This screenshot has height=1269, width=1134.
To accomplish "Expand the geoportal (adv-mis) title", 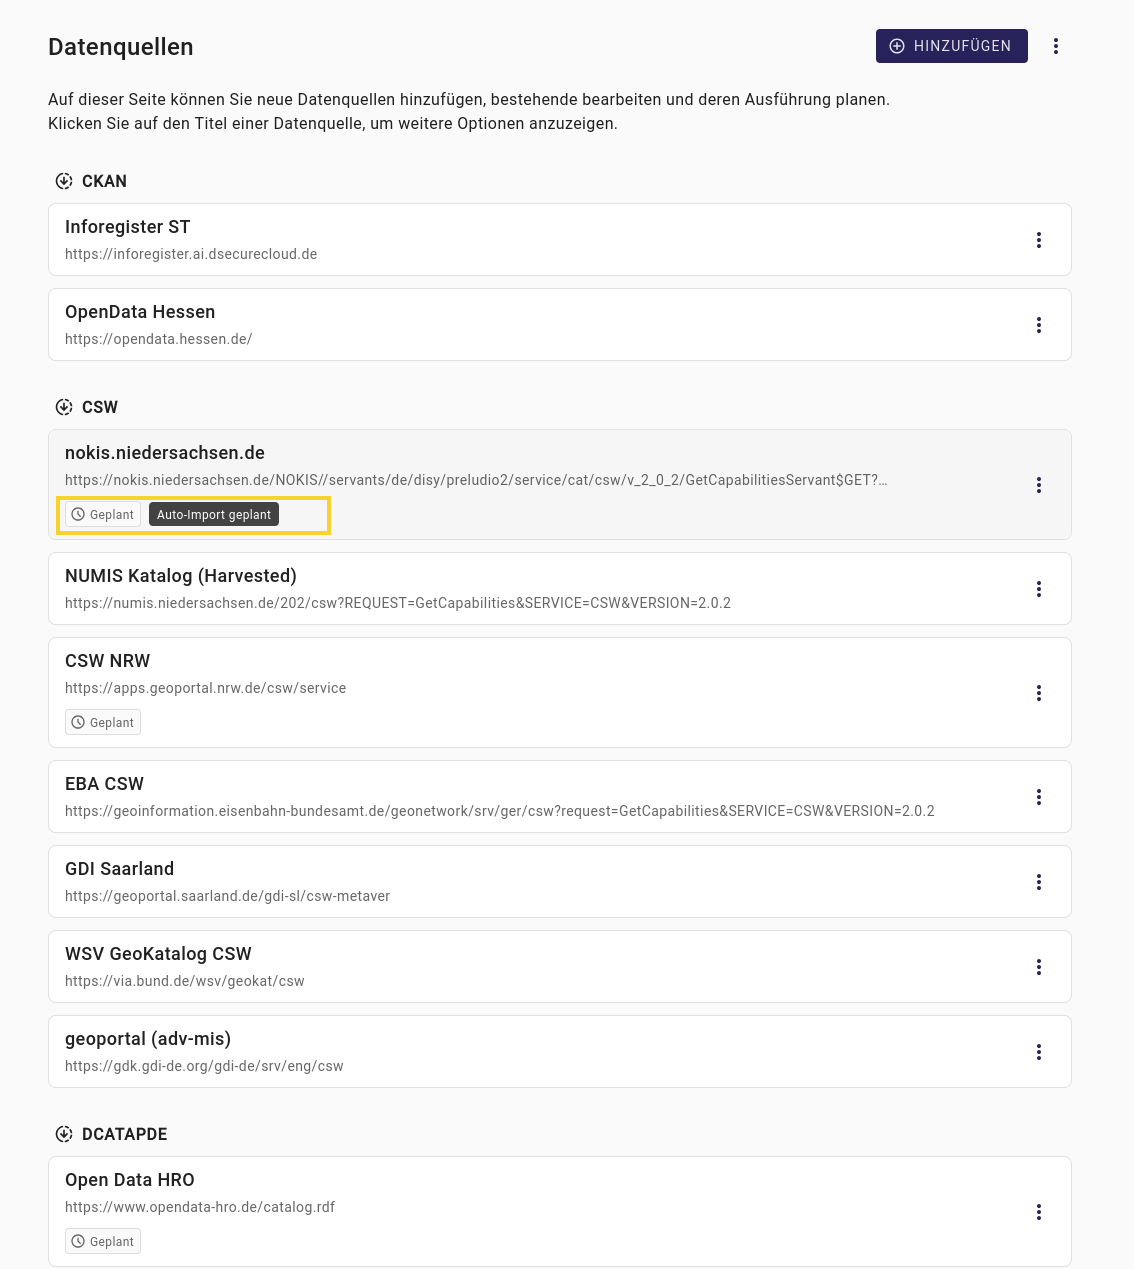I will (148, 1039).
